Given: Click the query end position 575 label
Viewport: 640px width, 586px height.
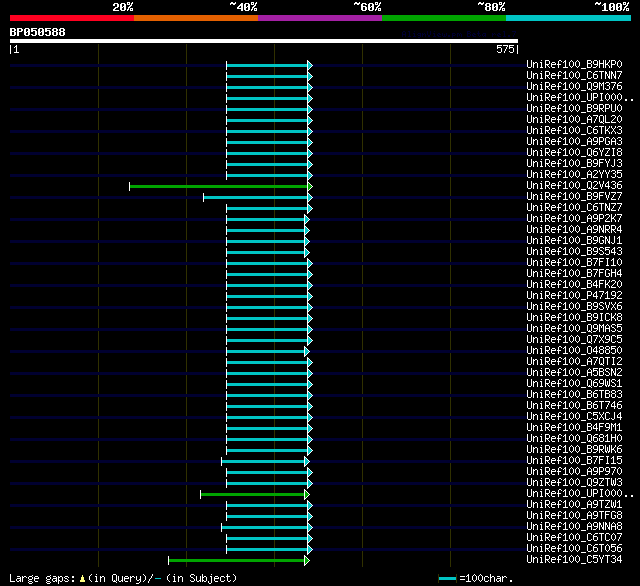Looking at the screenshot, I should tap(505, 49).
